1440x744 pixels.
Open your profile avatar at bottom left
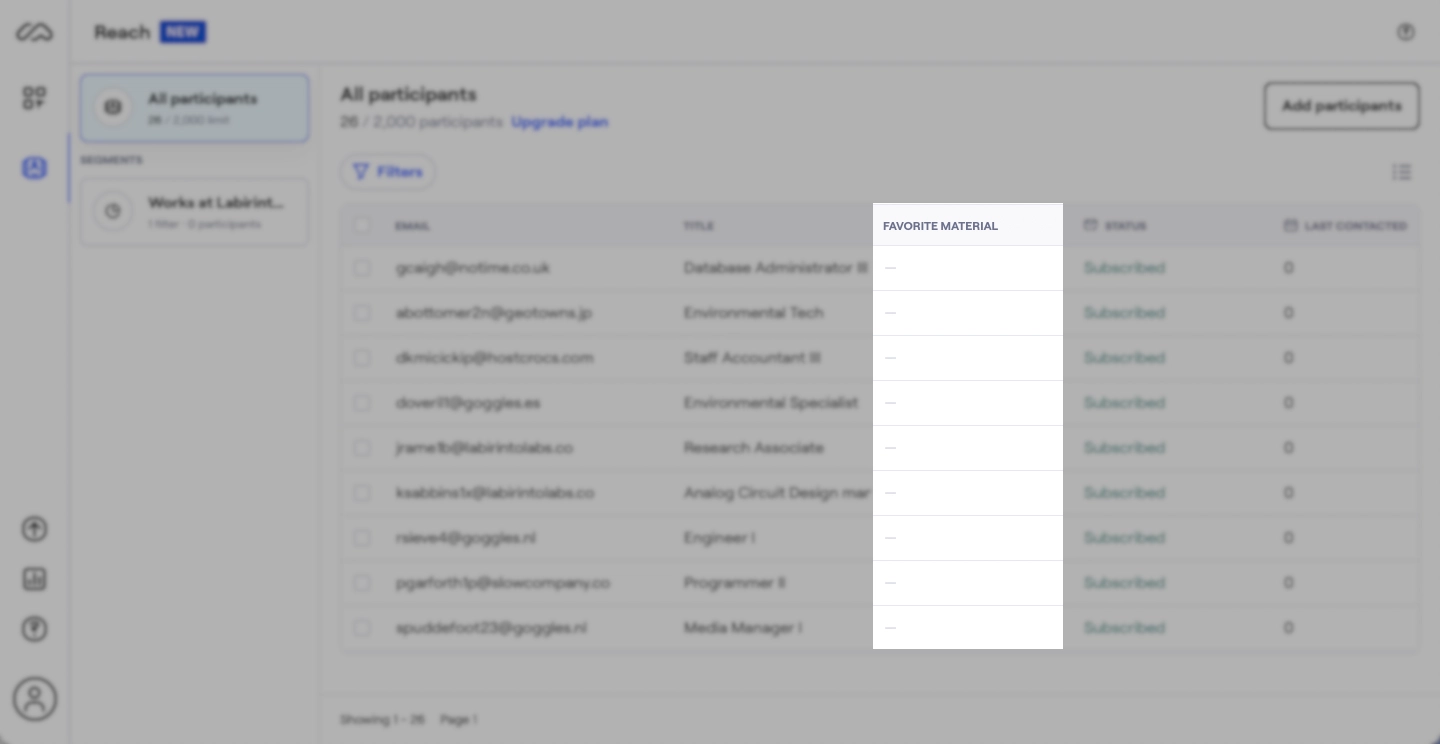pos(35,699)
